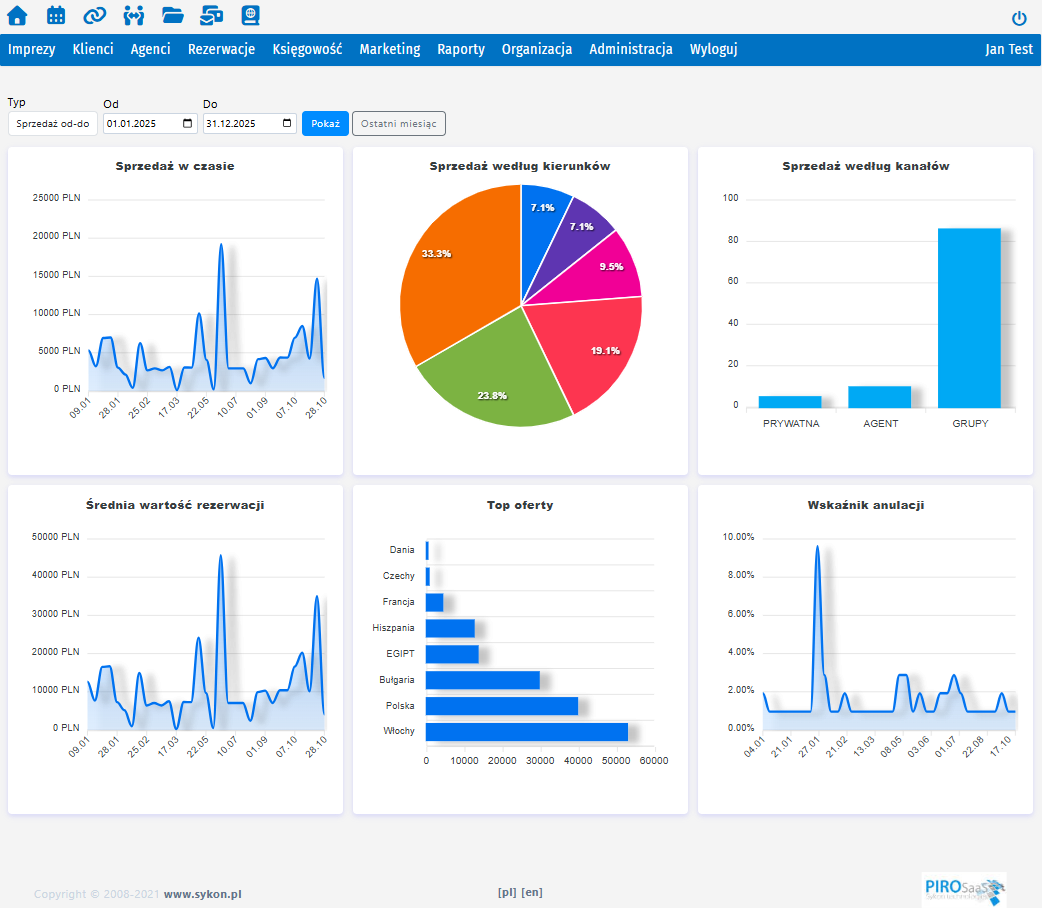Screen dimensions: 1042x908
Task: Click the open folder icon
Action: (172, 16)
